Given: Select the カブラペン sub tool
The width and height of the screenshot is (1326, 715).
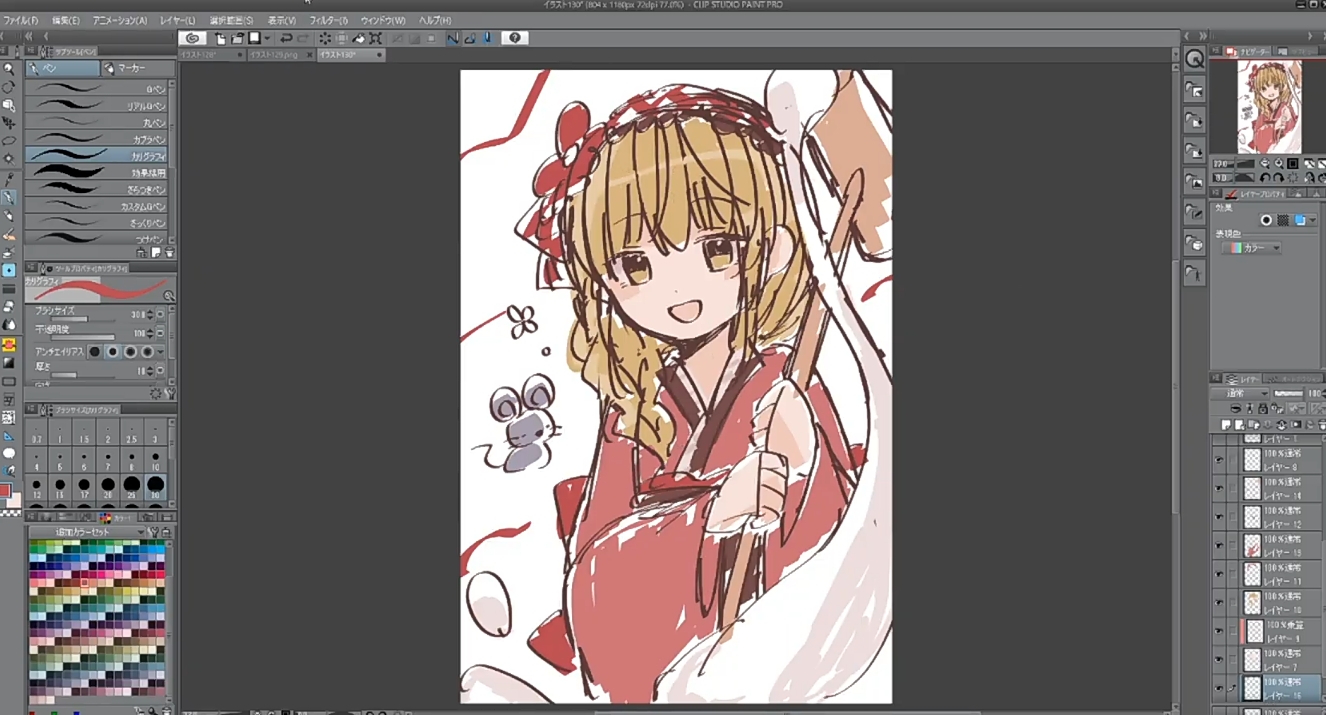Looking at the screenshot, I should click(x=96, y=139).
